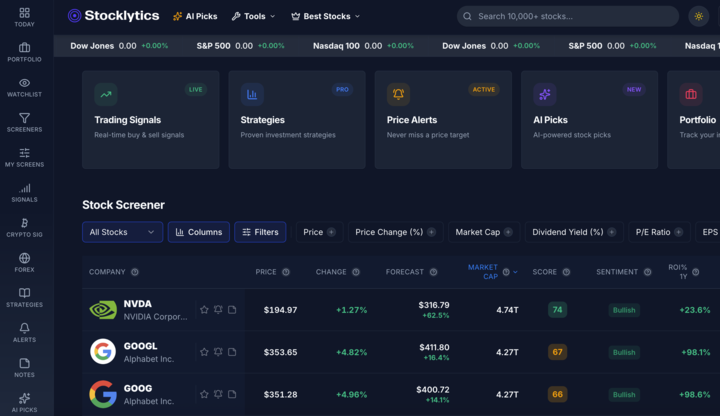The width and height of the screenshot is (720, 416).
Task: Focus the stock search field
Action: click(x=568, y=16)
